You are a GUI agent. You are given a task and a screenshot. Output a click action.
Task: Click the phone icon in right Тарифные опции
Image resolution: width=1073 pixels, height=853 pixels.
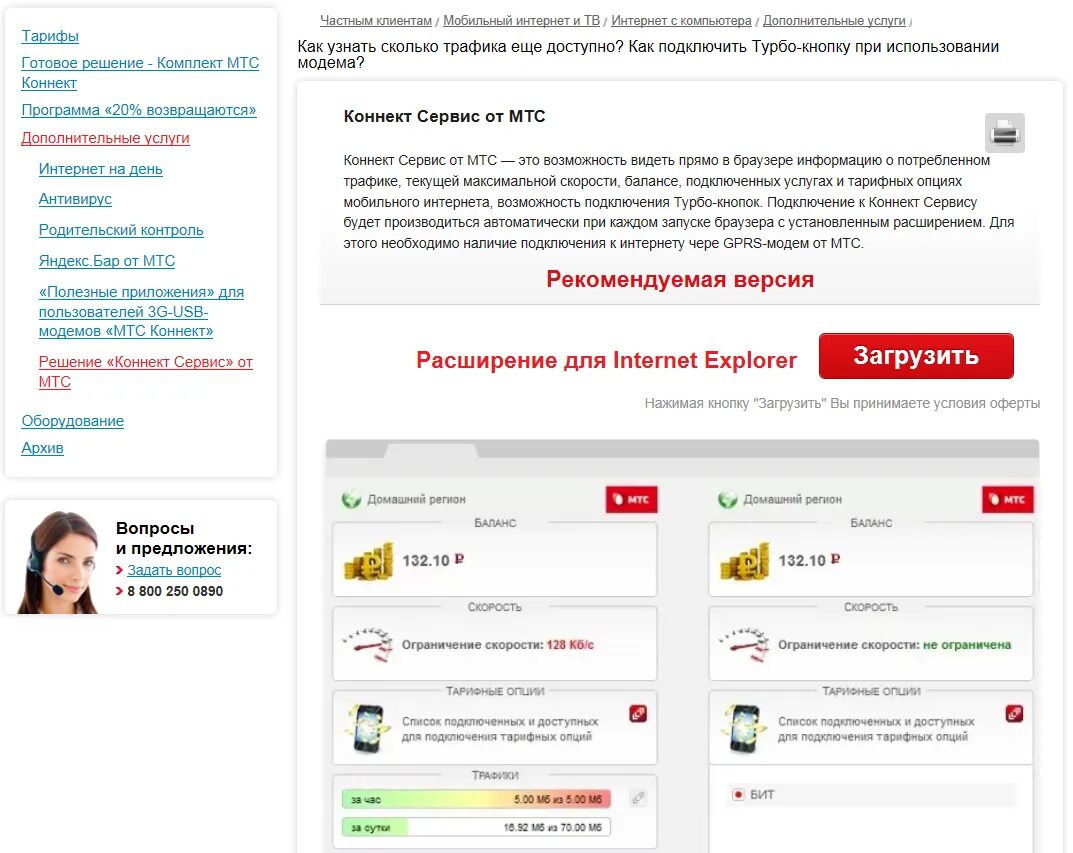pos(744,729)
